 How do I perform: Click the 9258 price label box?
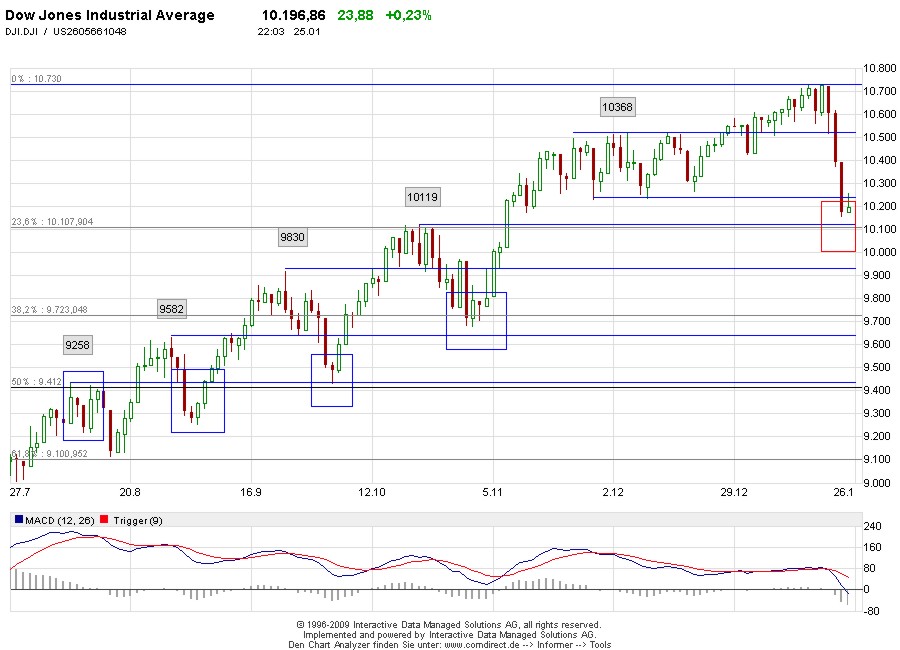tap(77, 345)
